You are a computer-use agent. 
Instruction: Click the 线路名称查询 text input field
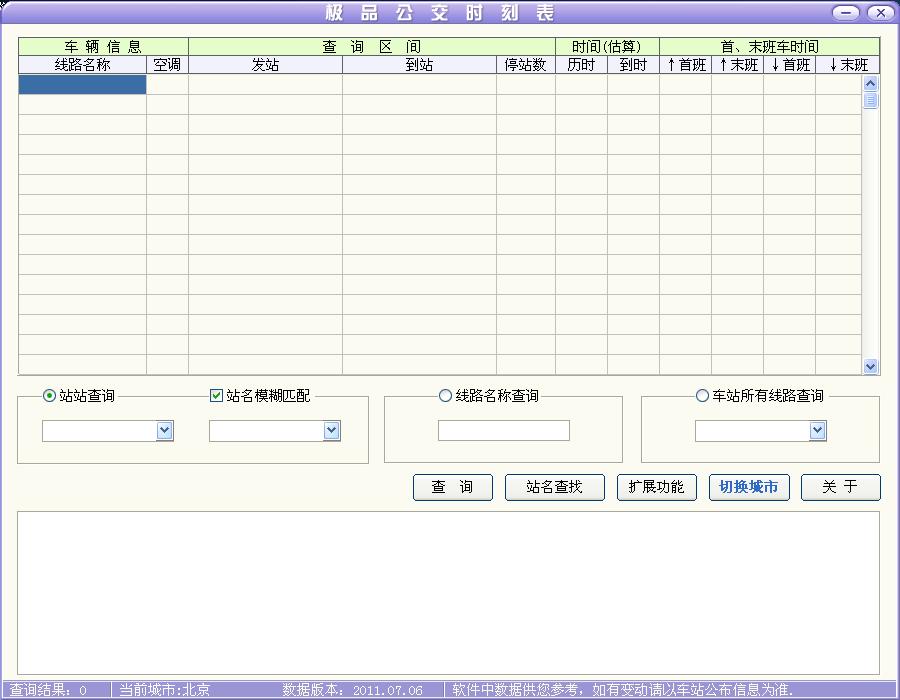(x=503, y=431)
